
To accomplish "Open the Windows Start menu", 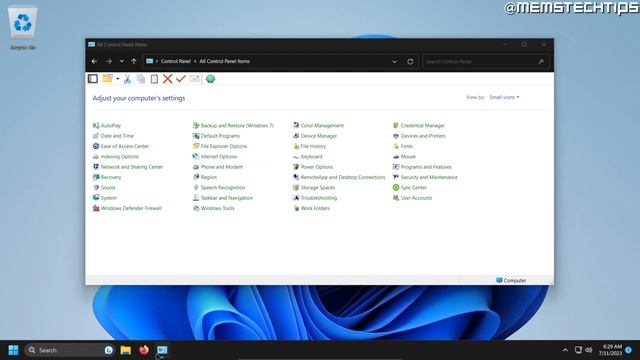I will [13, 350].
